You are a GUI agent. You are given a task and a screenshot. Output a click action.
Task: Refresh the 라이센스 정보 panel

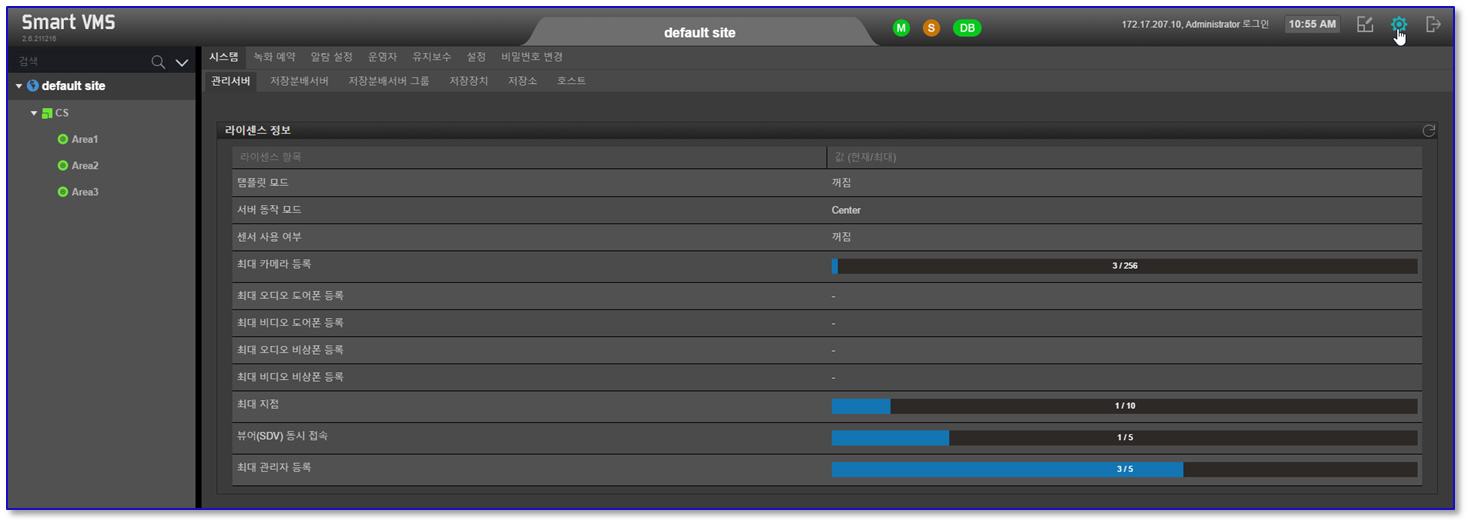(1429, 131)
